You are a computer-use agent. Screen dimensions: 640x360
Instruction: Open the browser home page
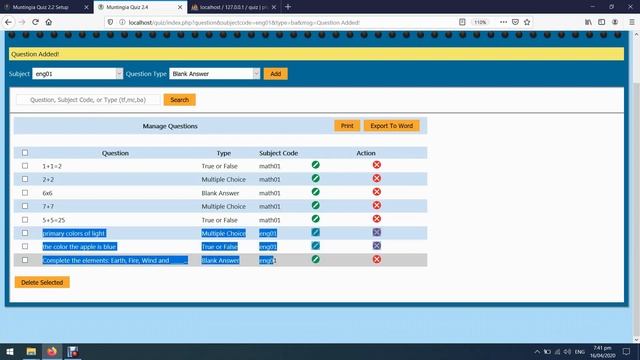coord(49,22)
